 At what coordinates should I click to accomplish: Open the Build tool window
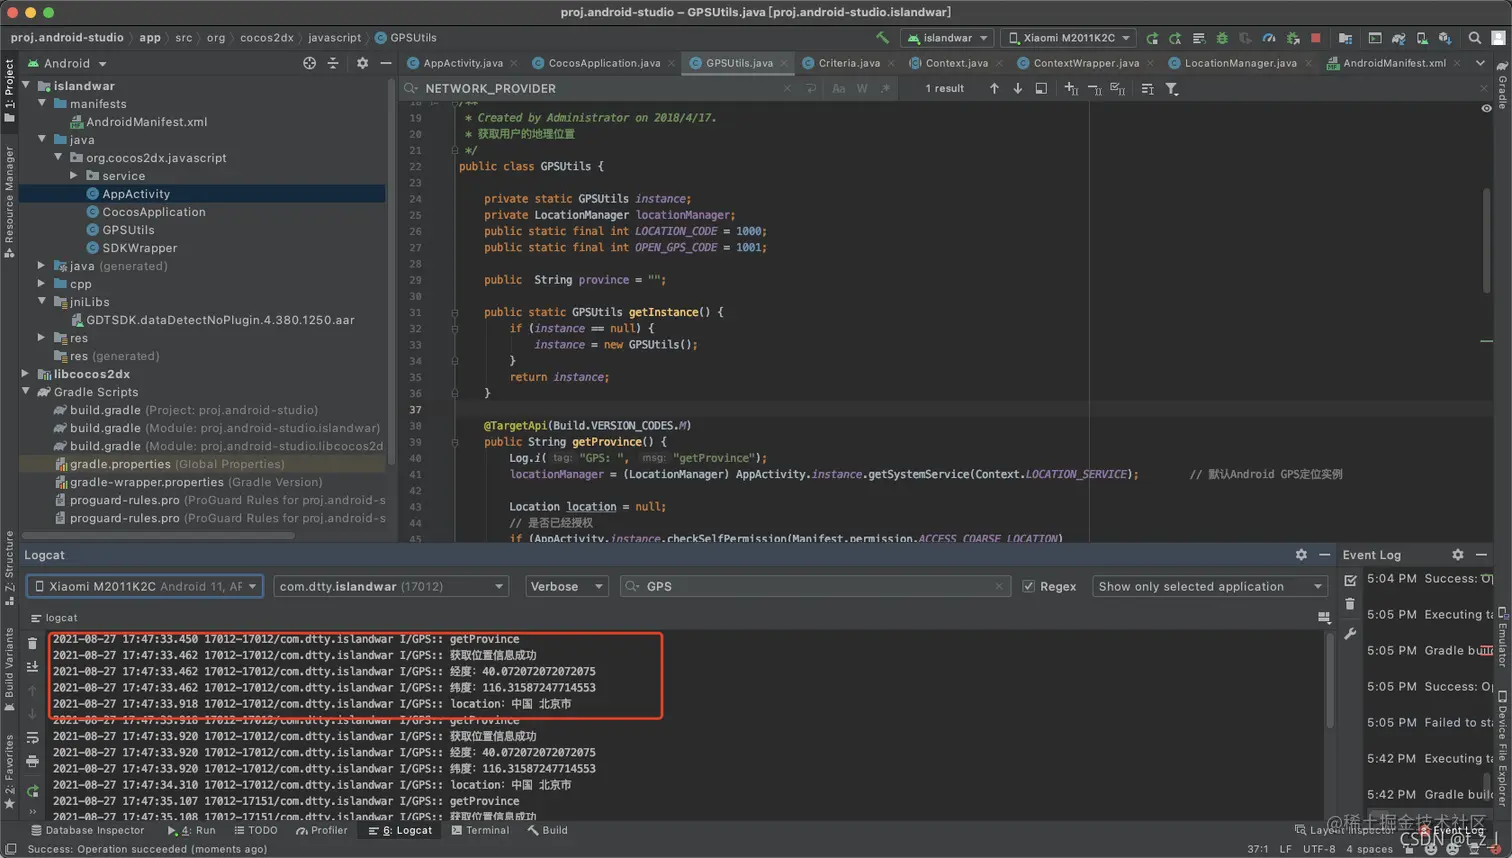(x=547, y=830)
